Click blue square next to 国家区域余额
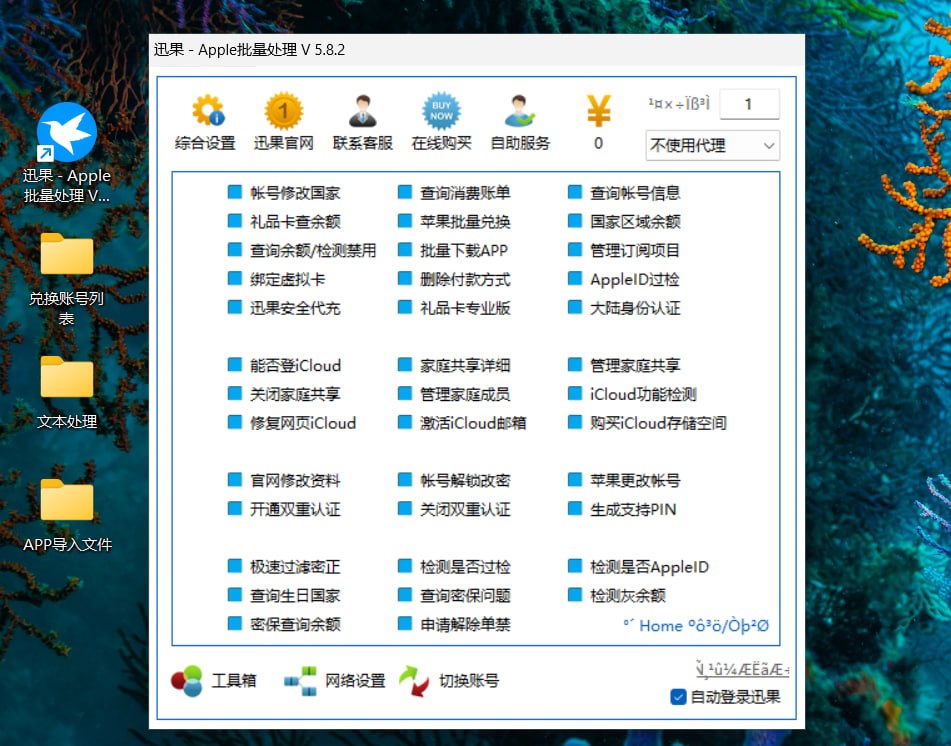Screen dimensions: 951x746 click(x=574, y=221)
